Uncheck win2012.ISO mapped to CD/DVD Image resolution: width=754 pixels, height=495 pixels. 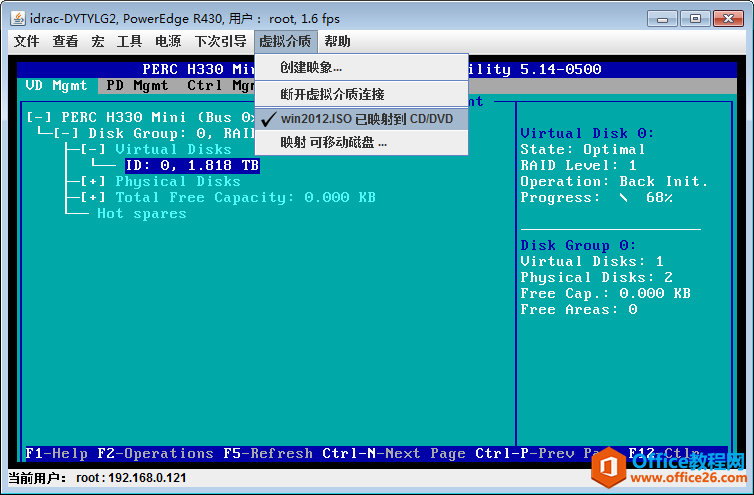(x=361, y=119)
